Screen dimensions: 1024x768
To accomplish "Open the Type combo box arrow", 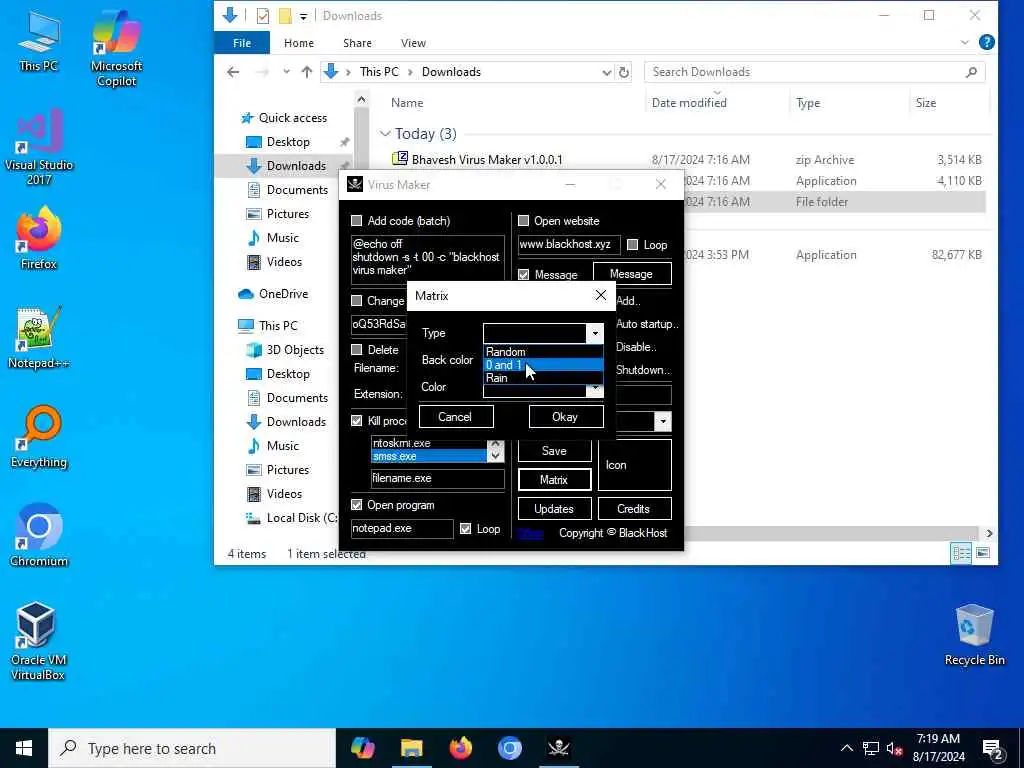I will pyautogui.click(x=595, y=334).
